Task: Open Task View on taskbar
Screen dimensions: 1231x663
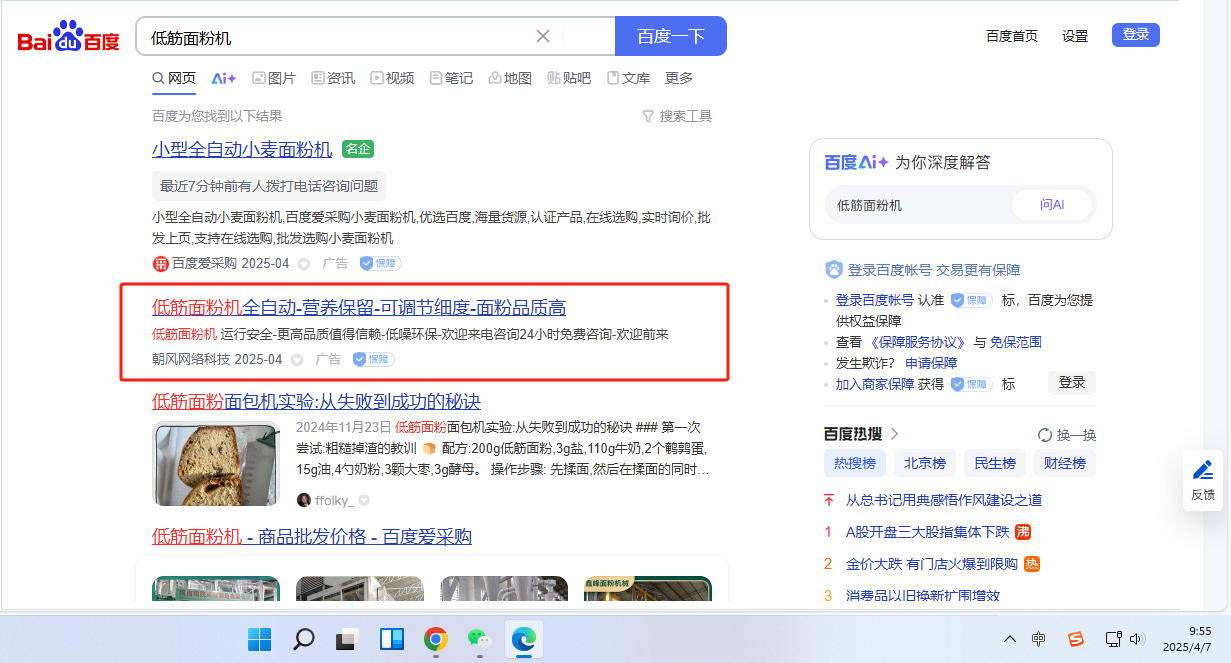Action: click(x=347, y=638)
